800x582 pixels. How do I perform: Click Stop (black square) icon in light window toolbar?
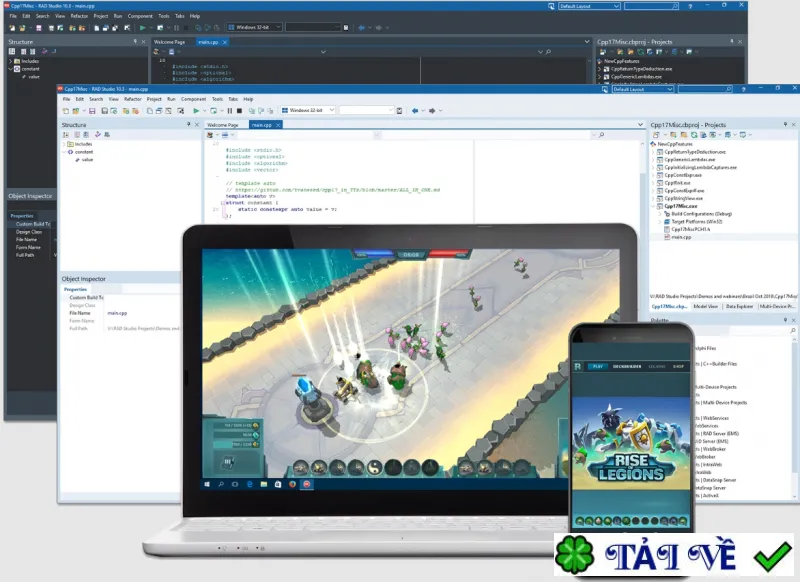pyautogui.click(x=239, y=111)
